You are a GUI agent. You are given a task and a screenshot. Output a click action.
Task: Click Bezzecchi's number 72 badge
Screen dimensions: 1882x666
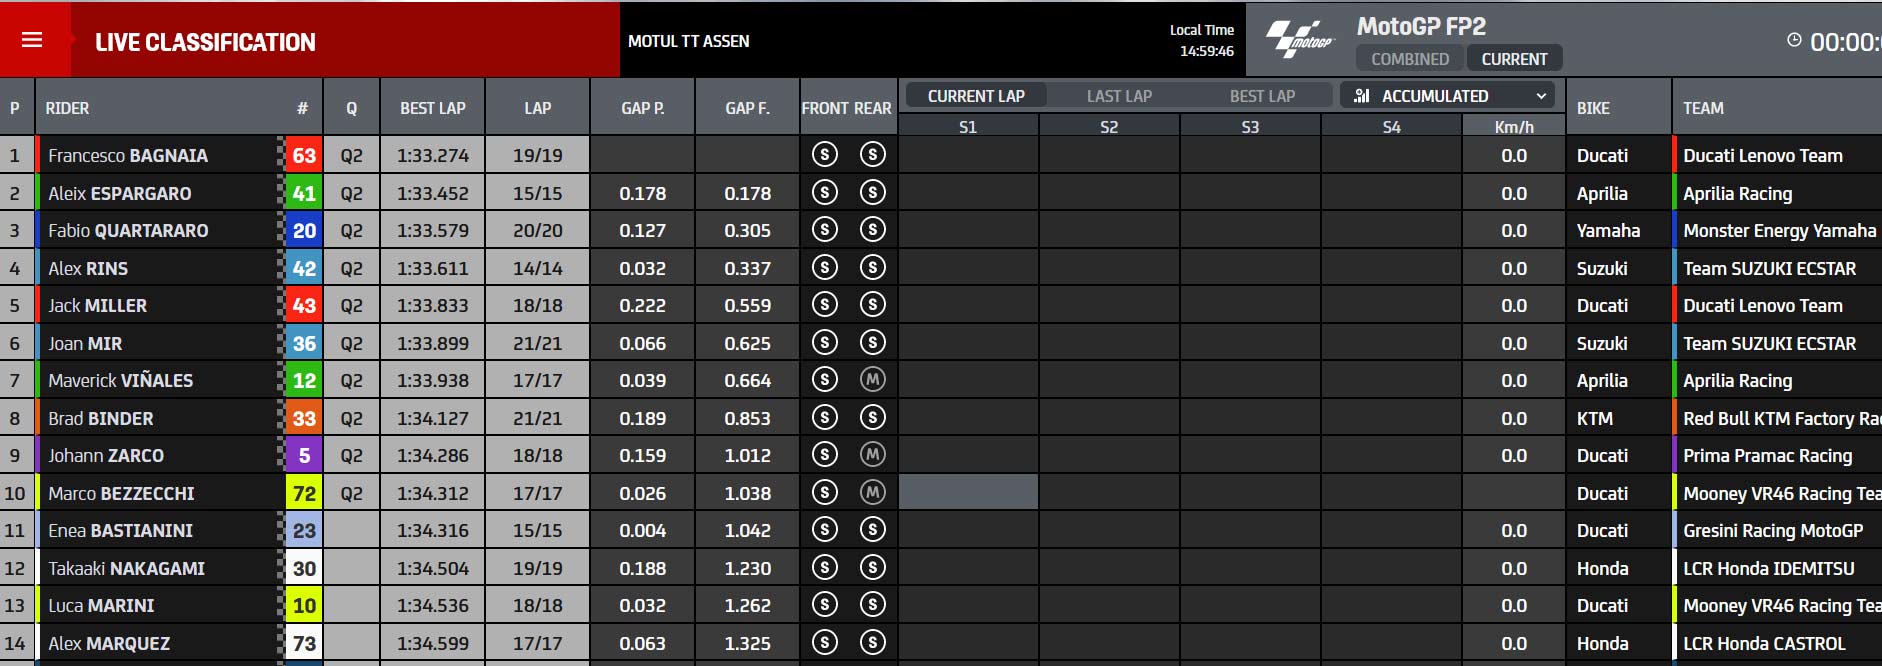(x=304, y=493)
